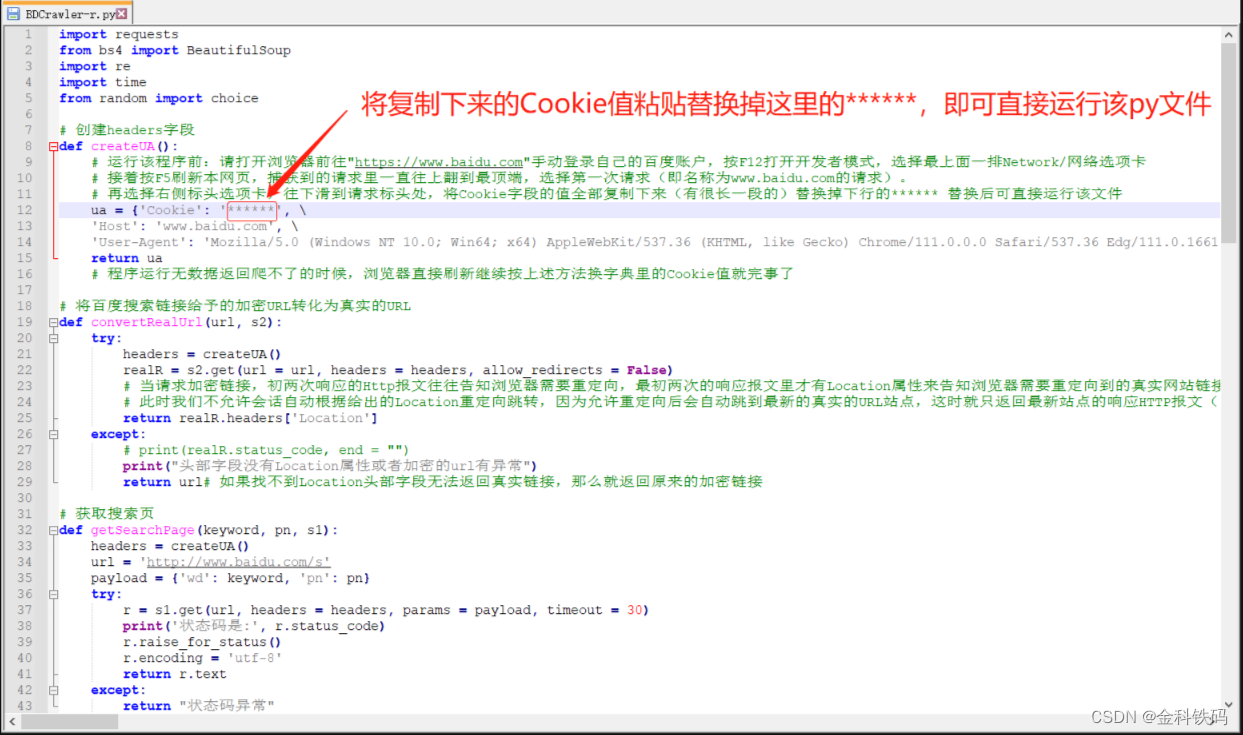Click line number 43 in the margin
The height and width of the screenshot is (735, 1243).
pos(25,706)
